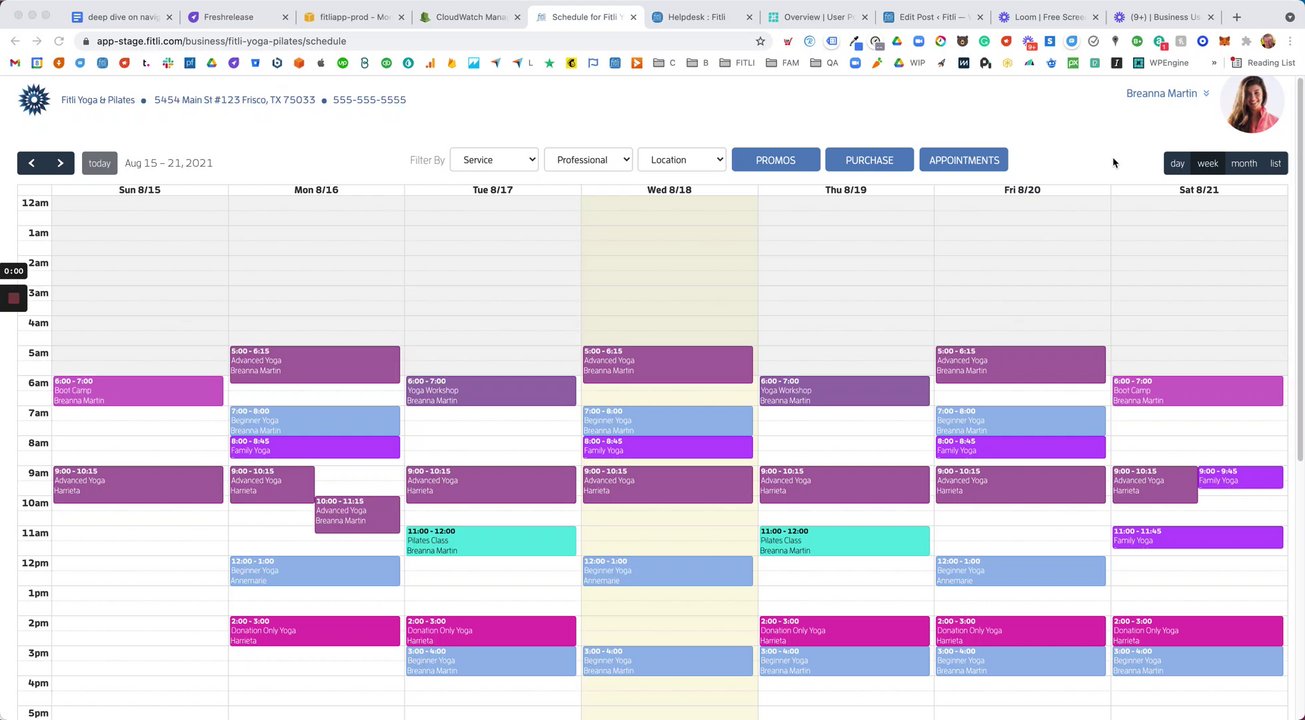Go back with the browser back arrow

point(15,41)
